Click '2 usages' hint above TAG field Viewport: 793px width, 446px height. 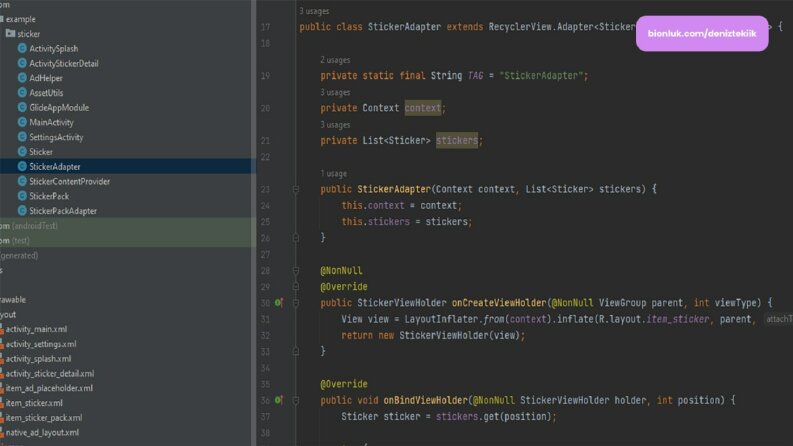335,60
